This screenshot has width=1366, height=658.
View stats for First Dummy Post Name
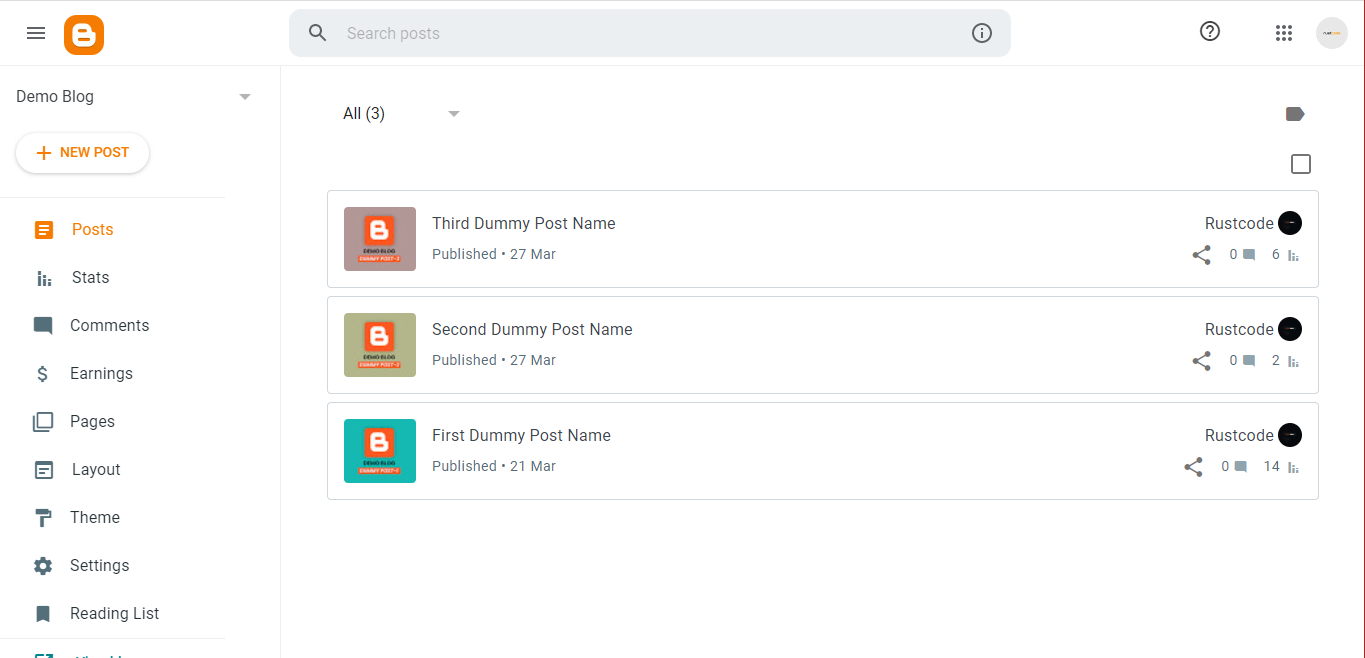tap(1293, 466)
